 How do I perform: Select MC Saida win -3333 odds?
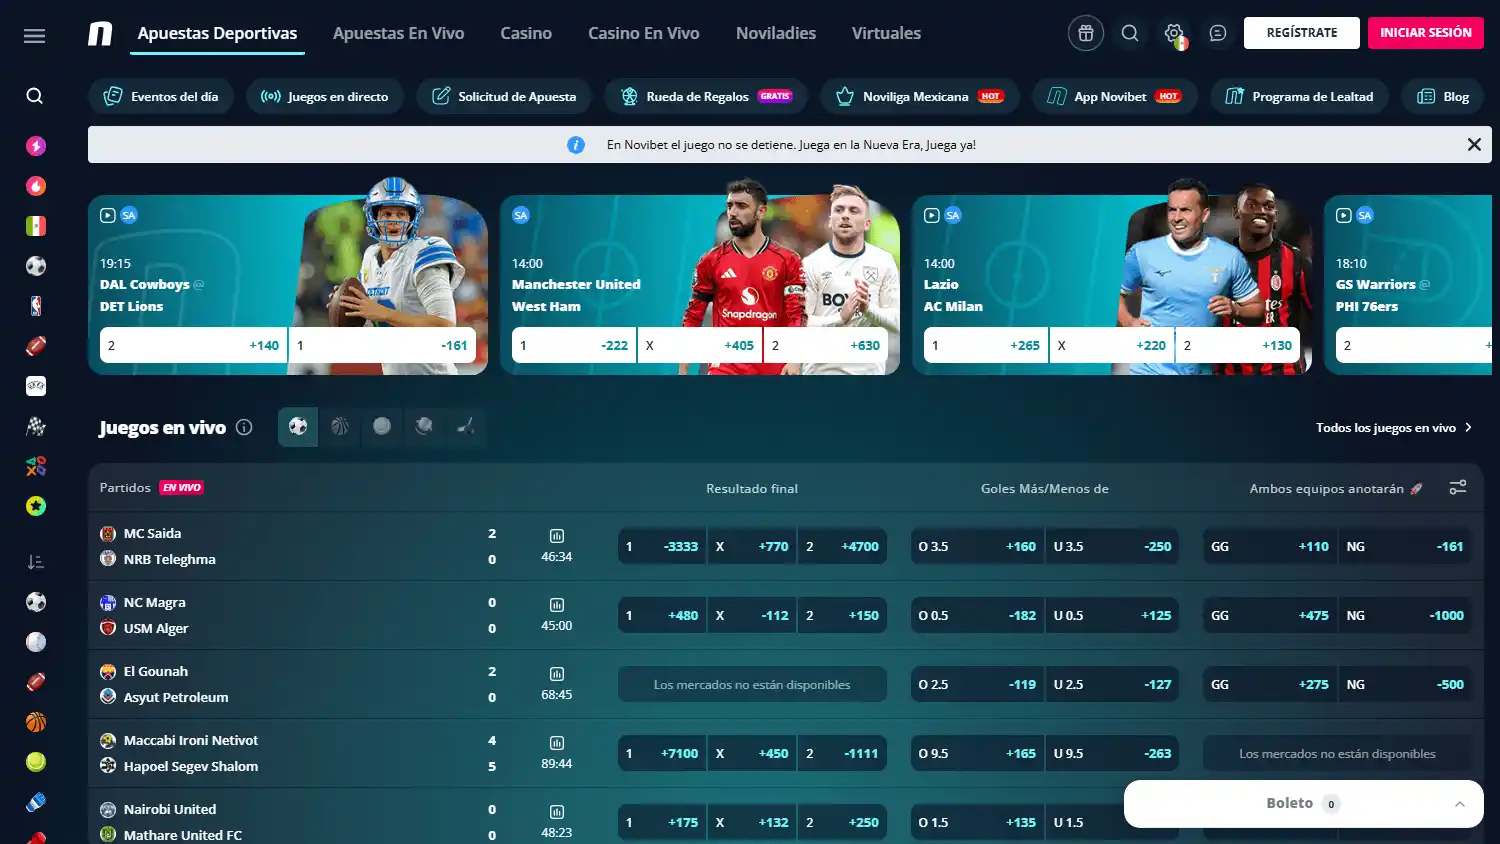point(662,546)
